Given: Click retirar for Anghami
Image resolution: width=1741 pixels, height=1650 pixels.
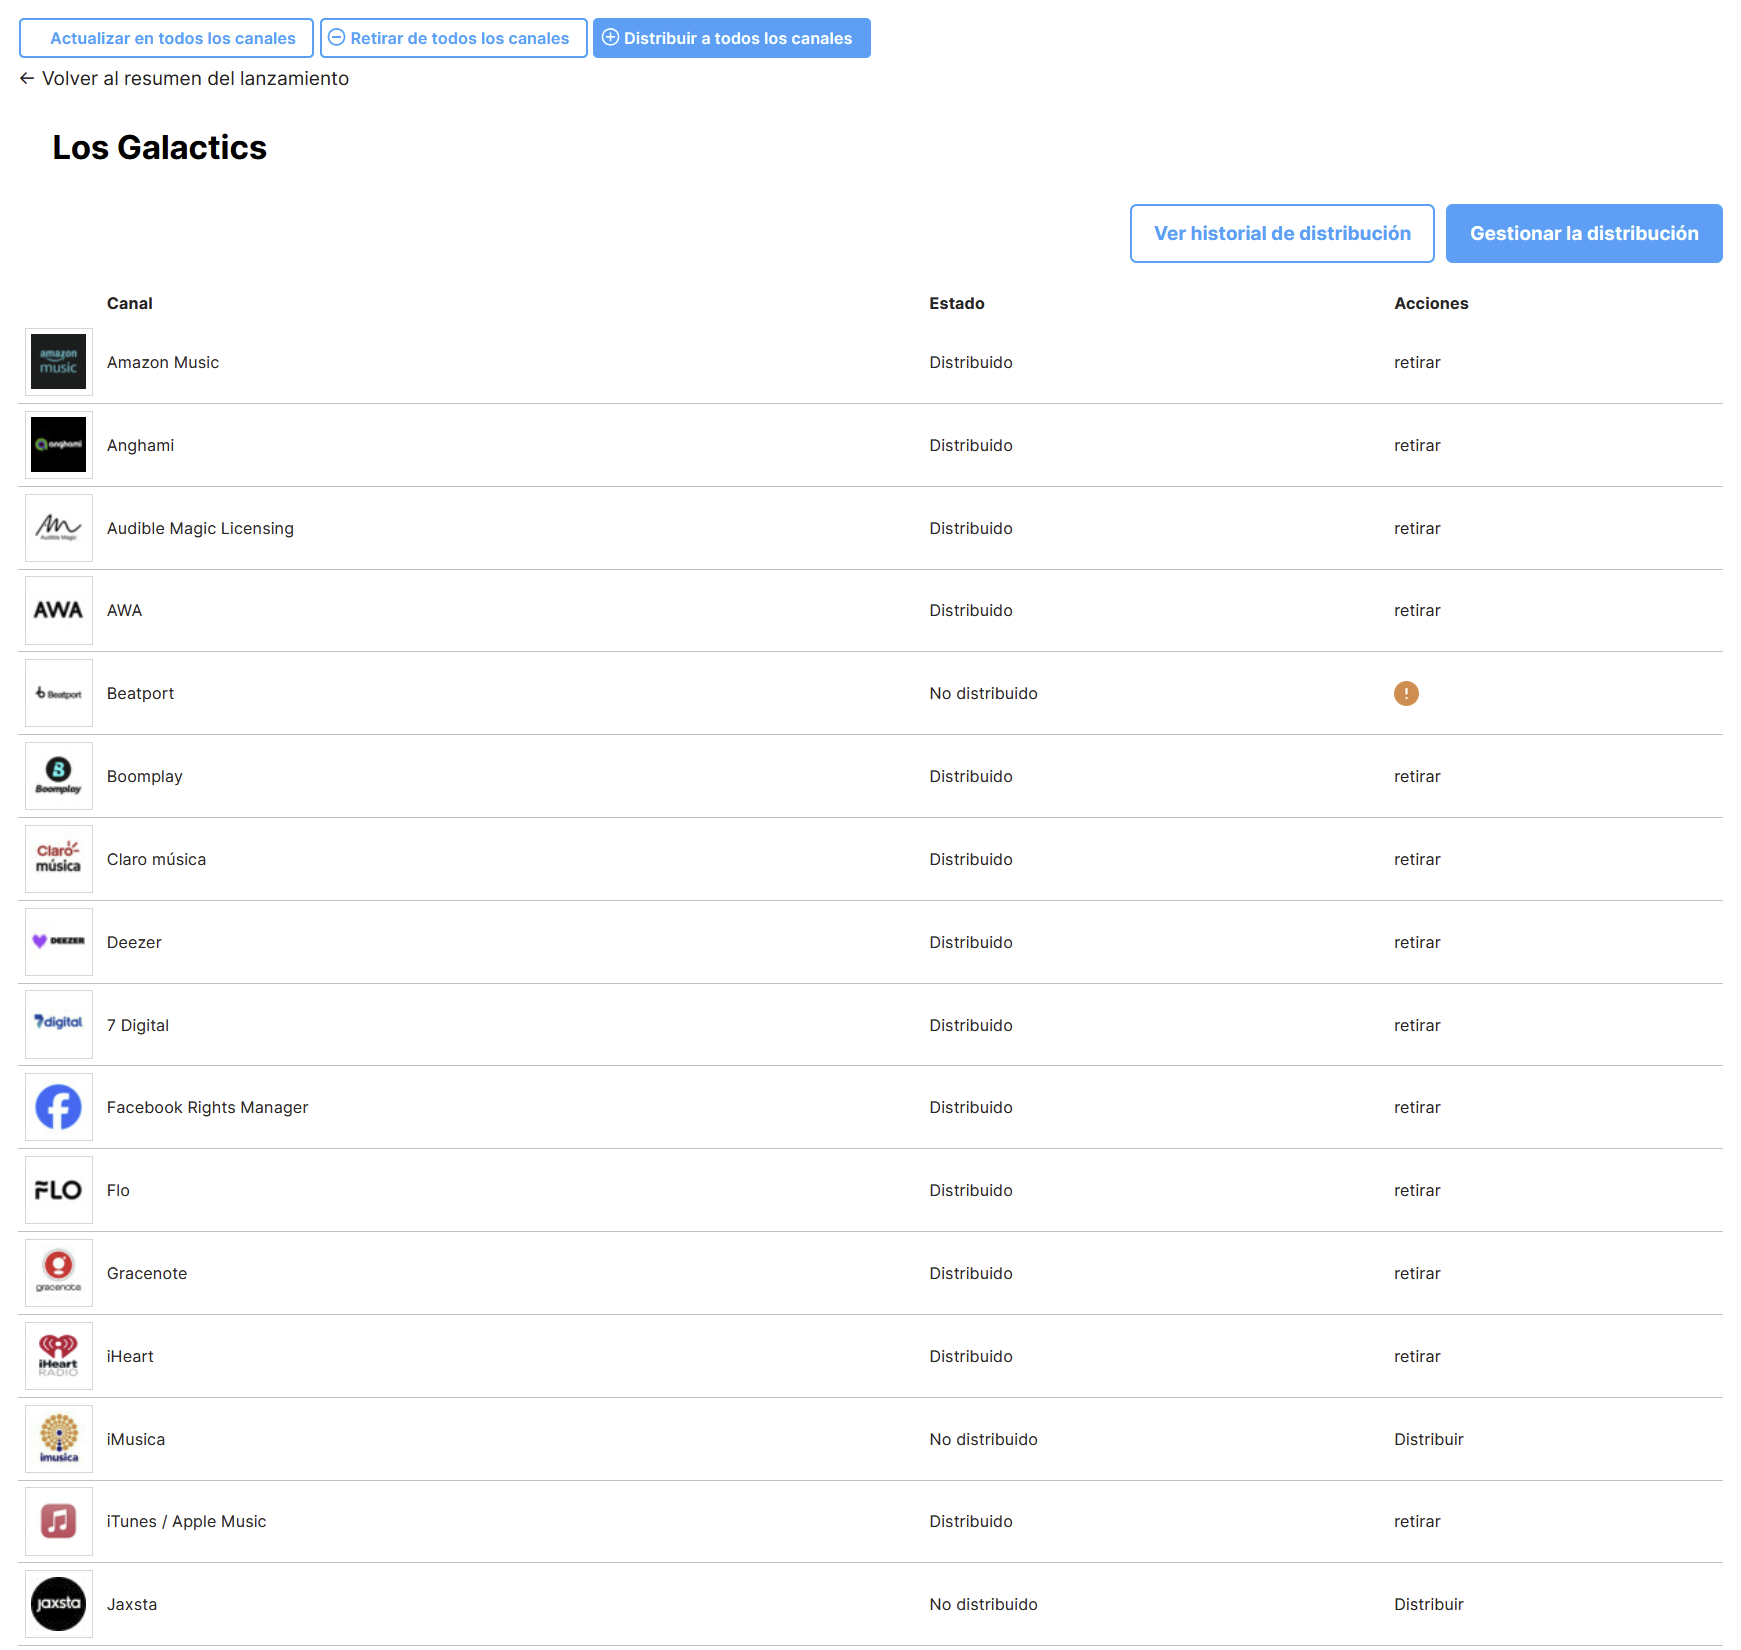Looking at the screenshot, I should pyautogui.click(x=1417, y=445).
